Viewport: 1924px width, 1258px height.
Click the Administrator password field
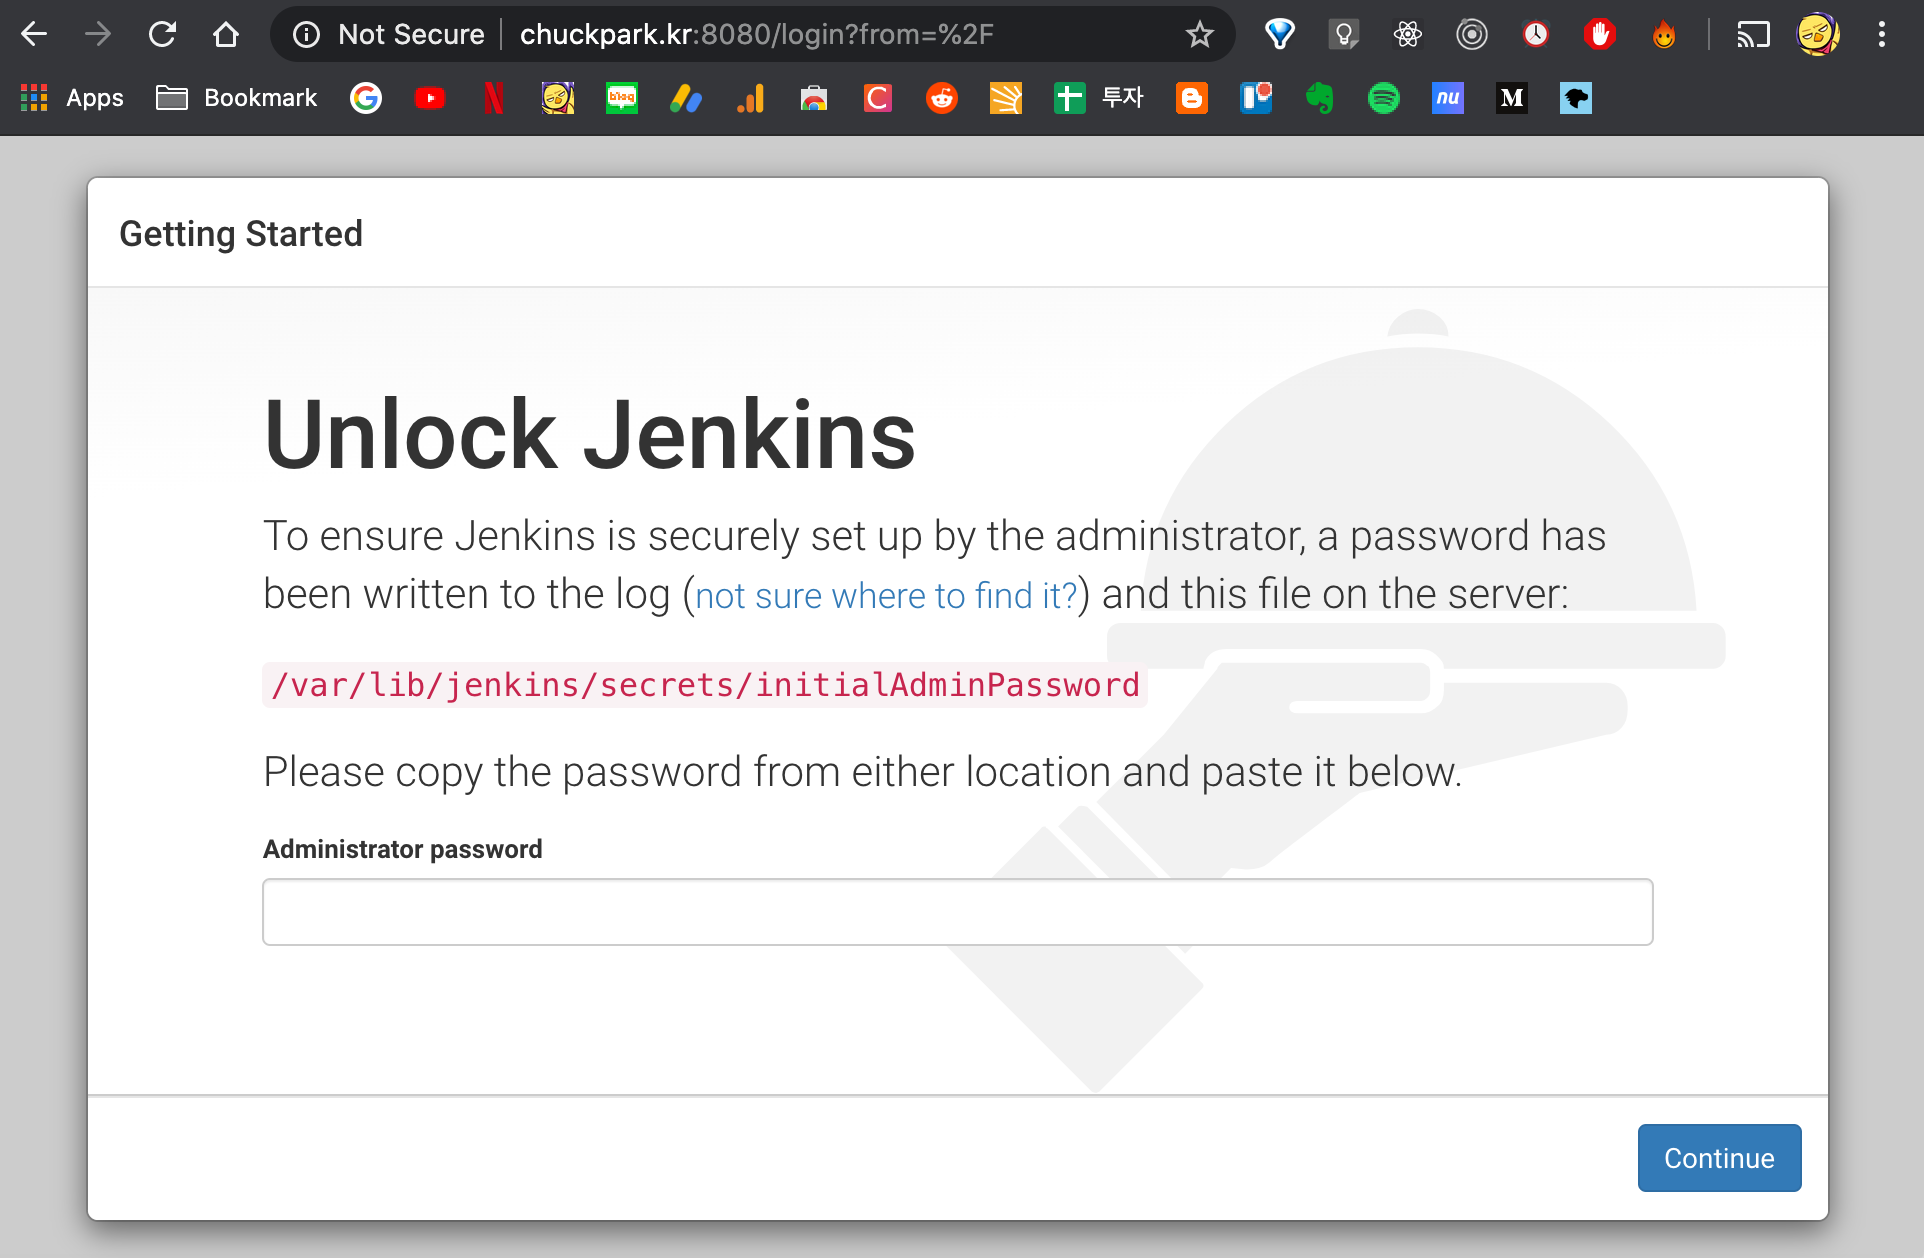tap(957, 912)
